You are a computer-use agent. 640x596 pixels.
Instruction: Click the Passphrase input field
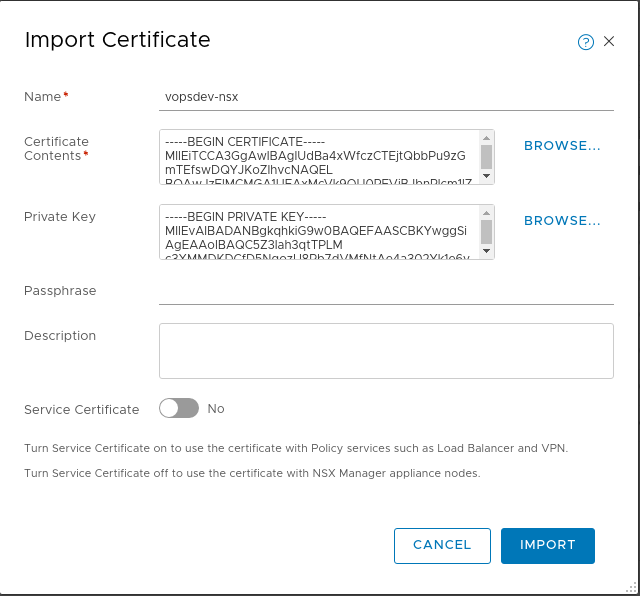pyautogui.click(x=386, y=291)
